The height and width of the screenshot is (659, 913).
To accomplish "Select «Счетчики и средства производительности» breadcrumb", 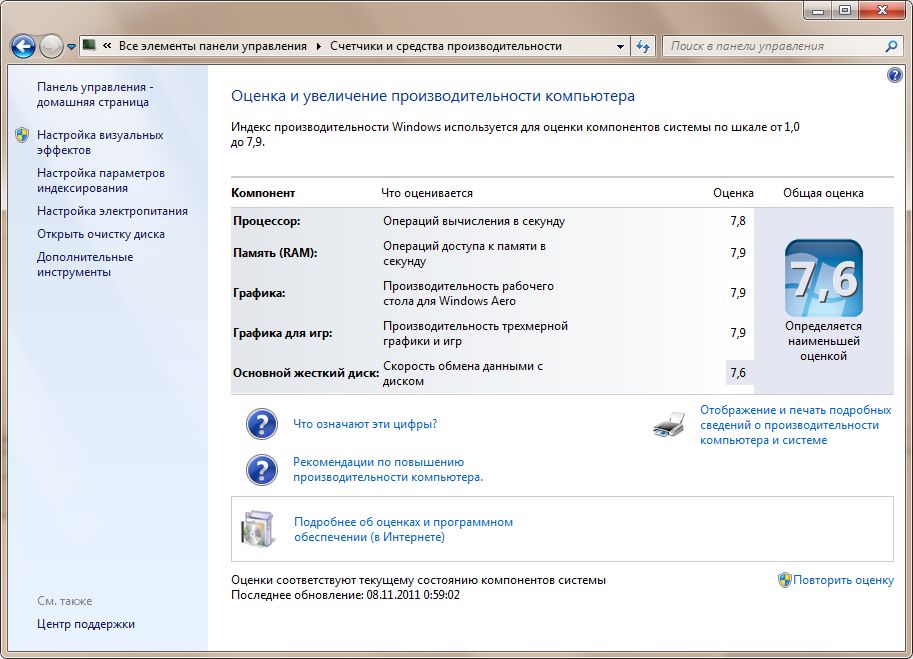I will 445,46.
